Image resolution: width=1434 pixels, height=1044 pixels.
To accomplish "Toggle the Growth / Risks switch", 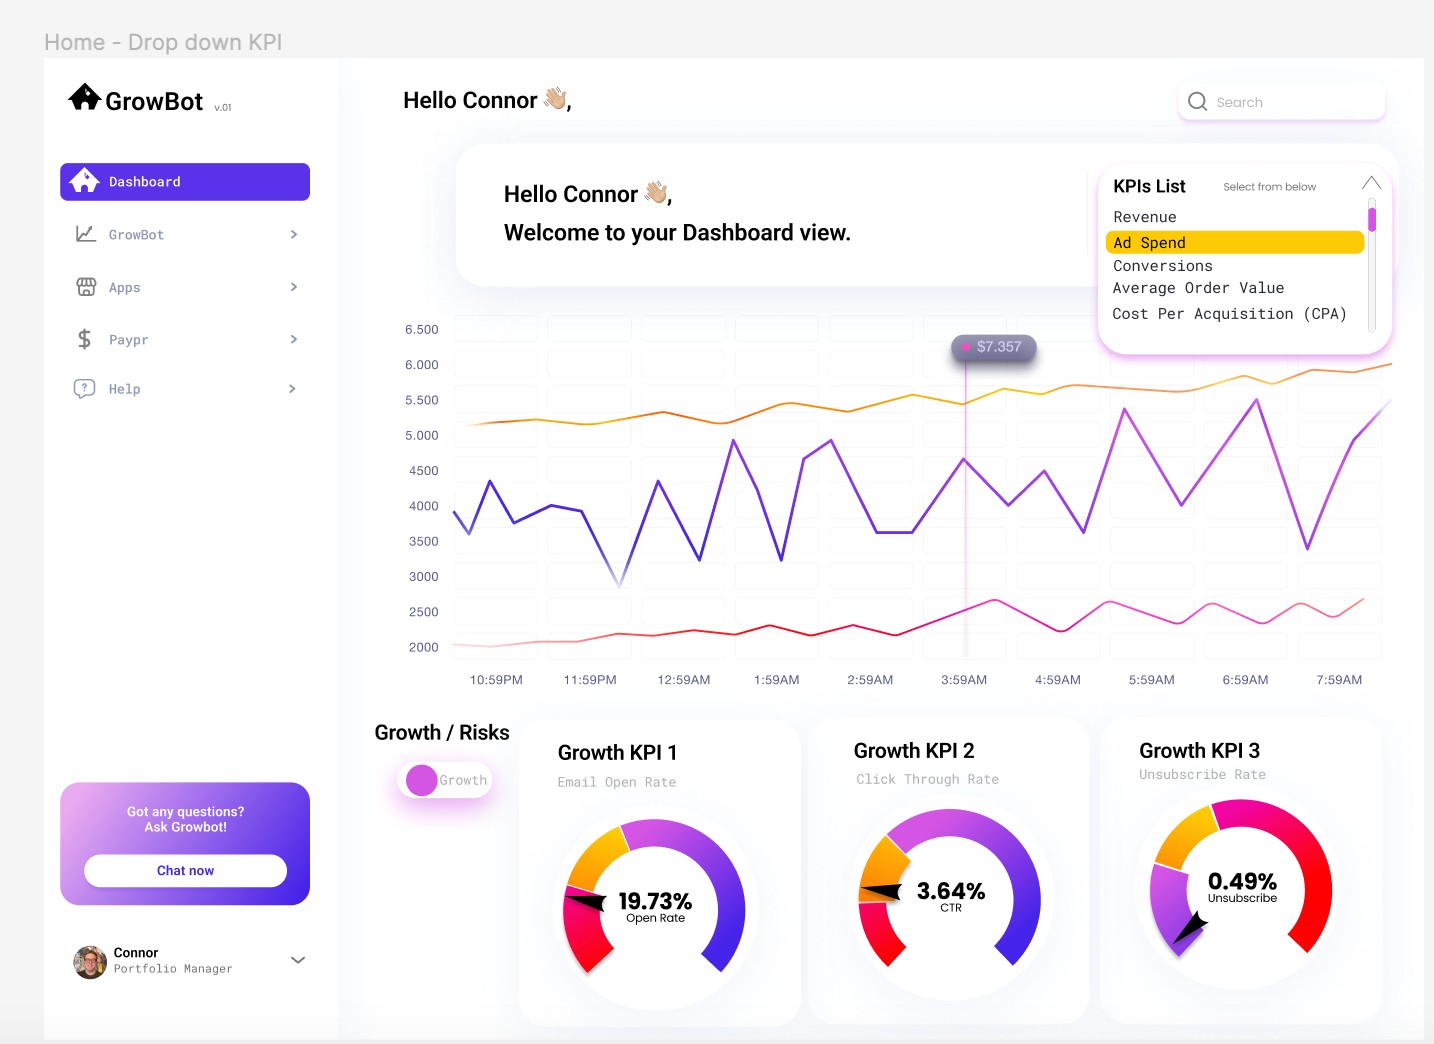I will [x=444, y=780].
